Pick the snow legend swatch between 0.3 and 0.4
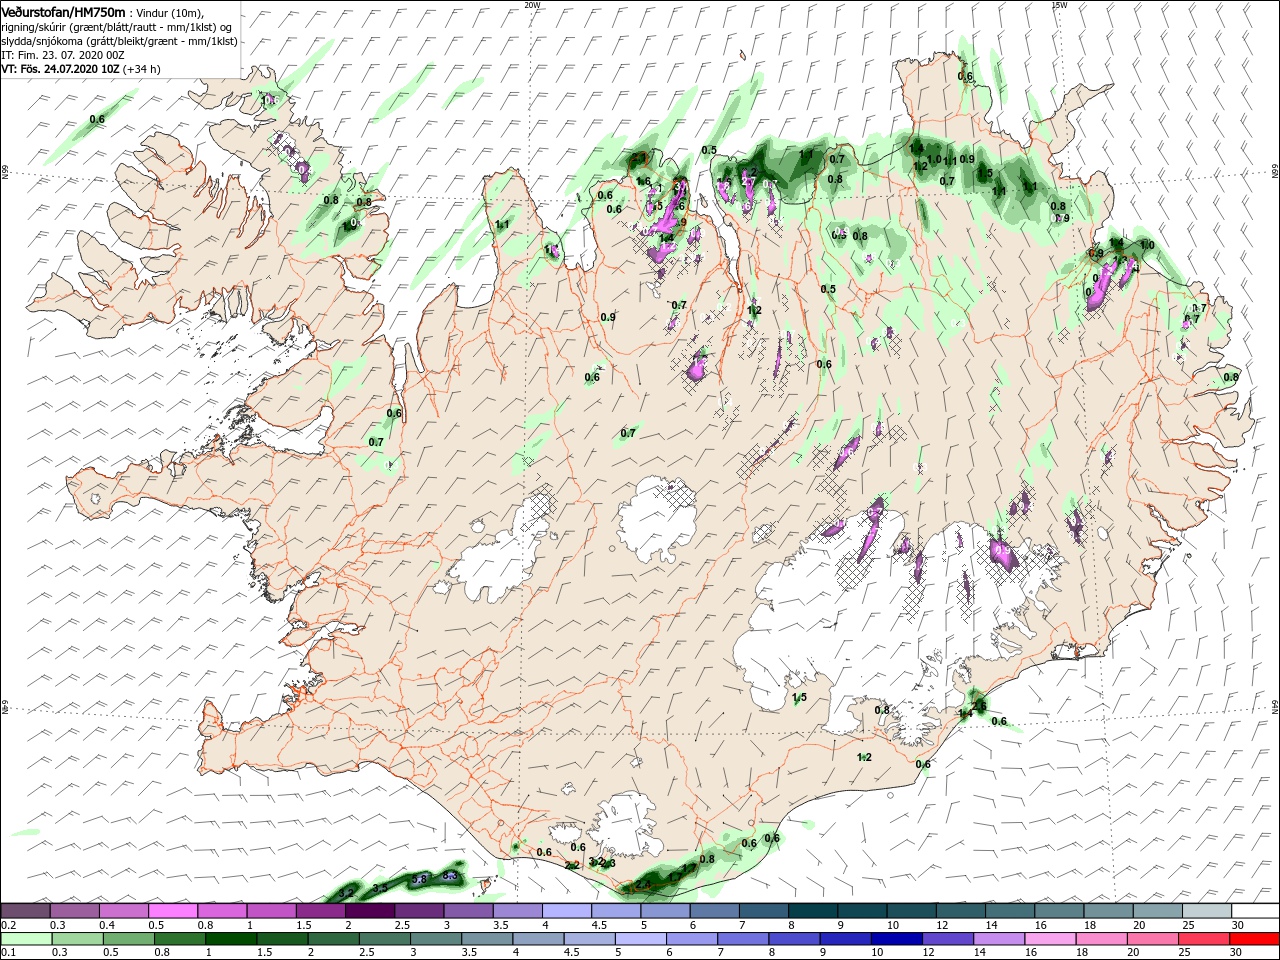1280x960 pixels. pos(74,911)
